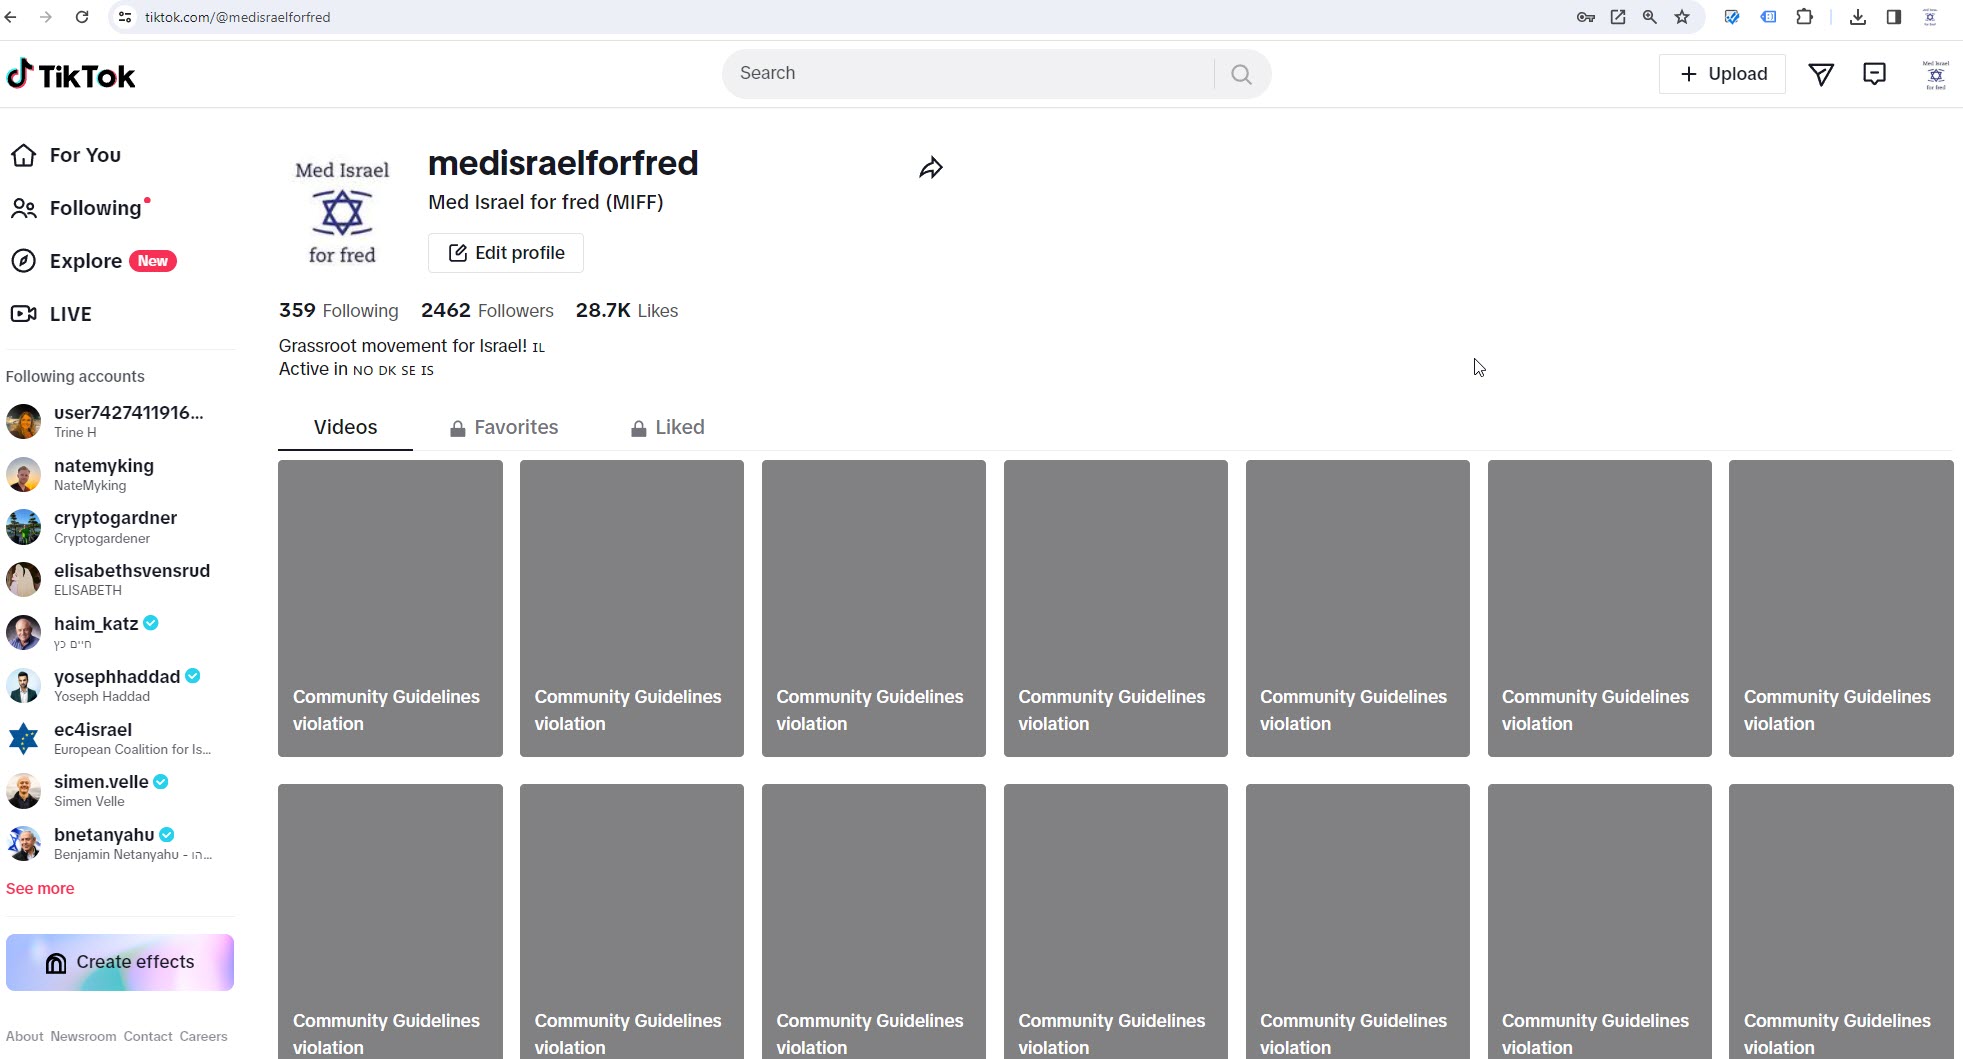Expand following accounts with See more
The image size is (1963, 1059).
[40, 888]
